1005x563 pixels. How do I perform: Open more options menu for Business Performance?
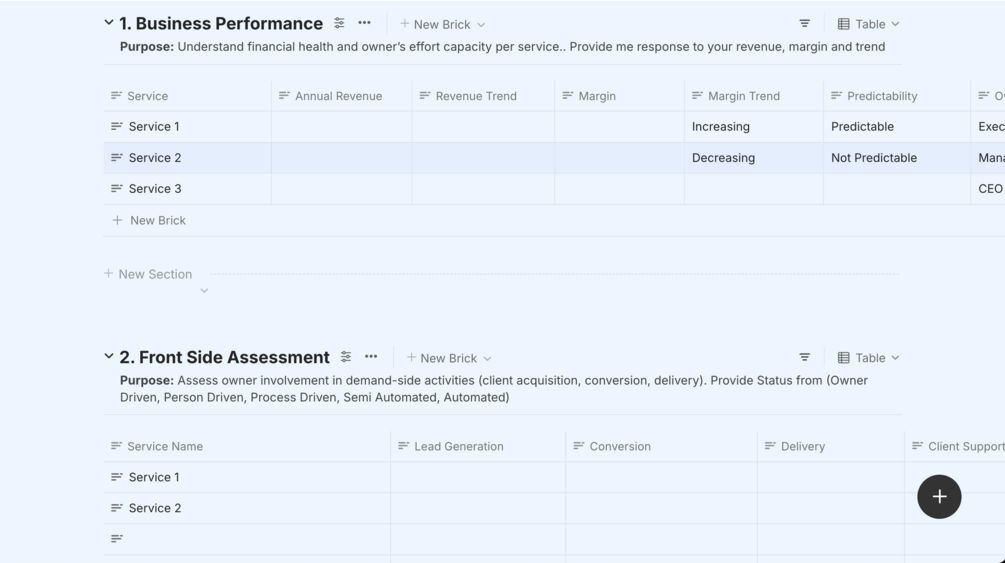(x=364, y=23)
